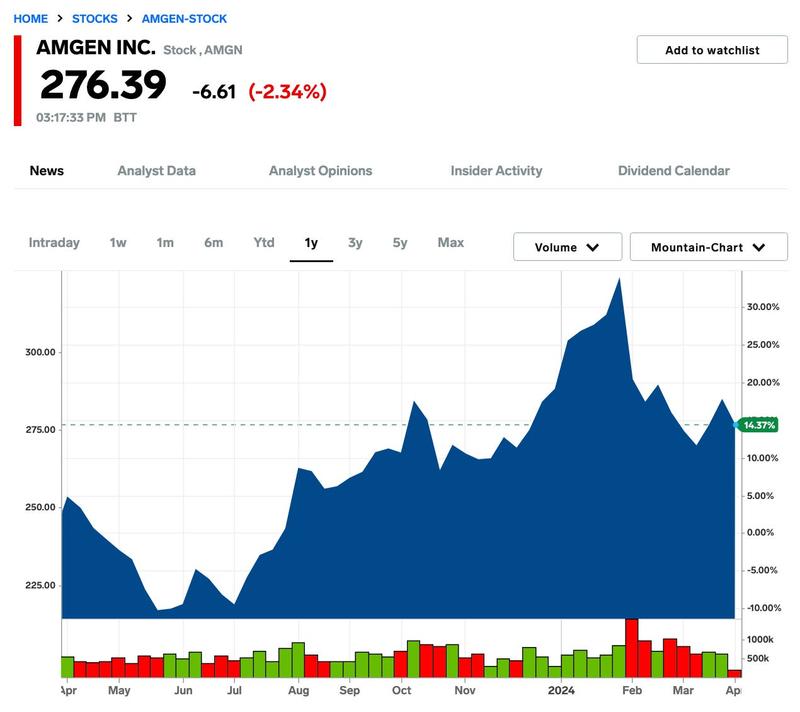Click the price peak before Feb 2024
This screenshot has height=712, width=800.
point(619,279)
